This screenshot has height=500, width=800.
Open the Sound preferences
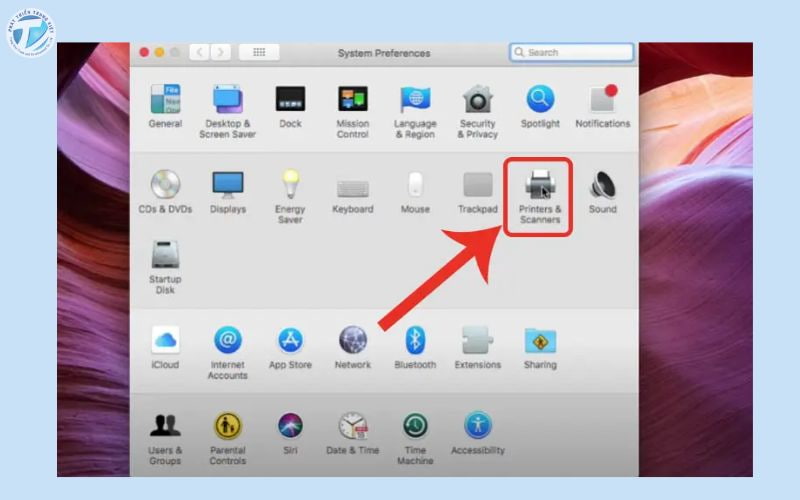[x=602, y=185]
